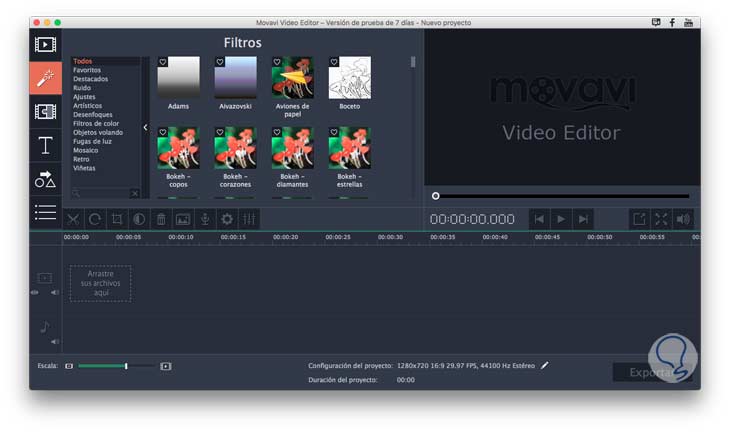Toggle video track linked-audio visibility icon
730x432 pixels.
(34, 292)
